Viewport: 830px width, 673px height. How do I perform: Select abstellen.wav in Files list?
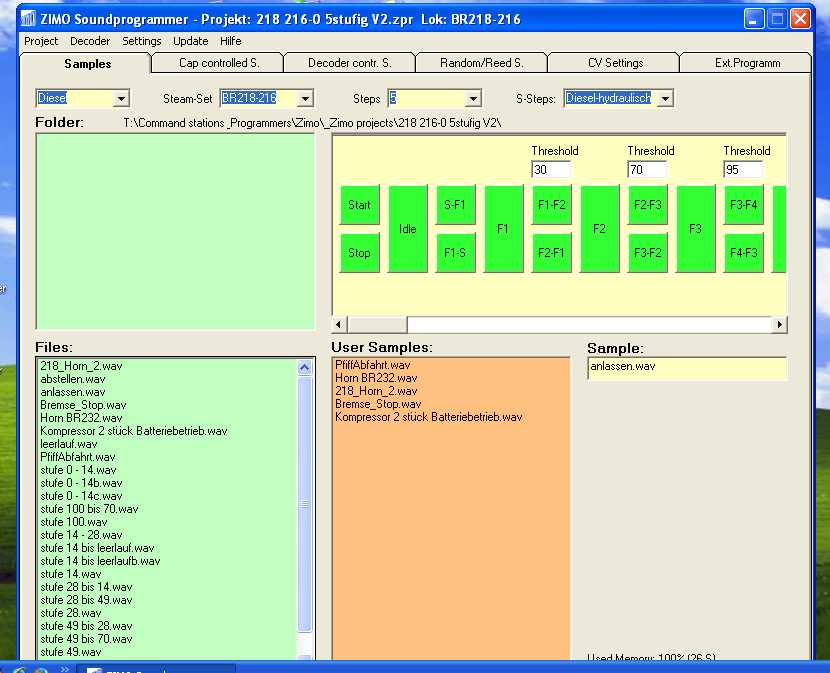coord(73,379)
